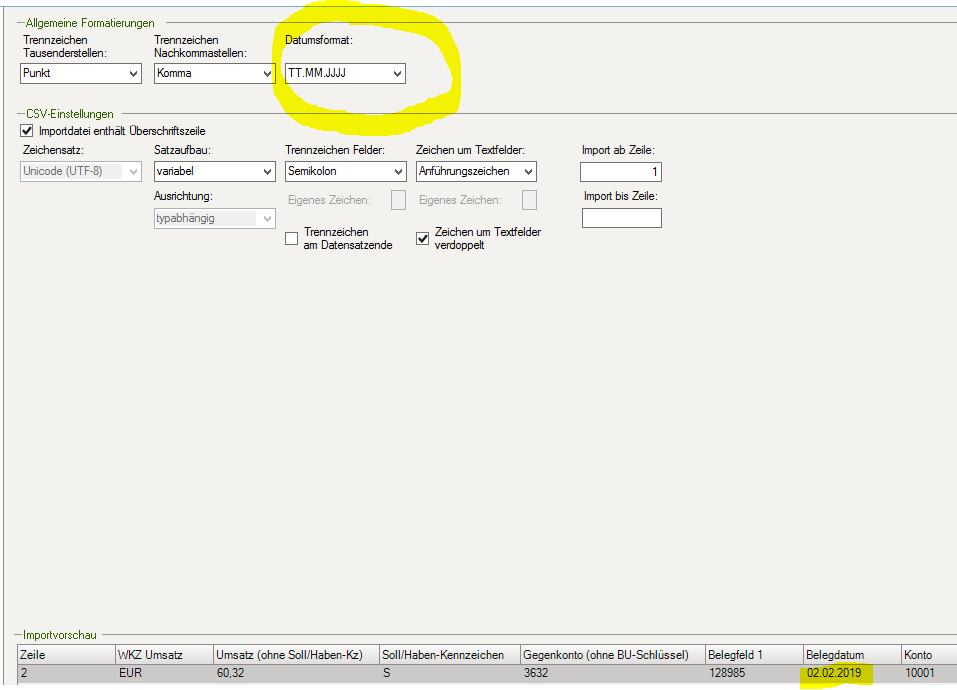Open the disabled Zeichensatz Unicode (UTF-8) dropdown
The image size is (957, 690).
click(81, 171)
